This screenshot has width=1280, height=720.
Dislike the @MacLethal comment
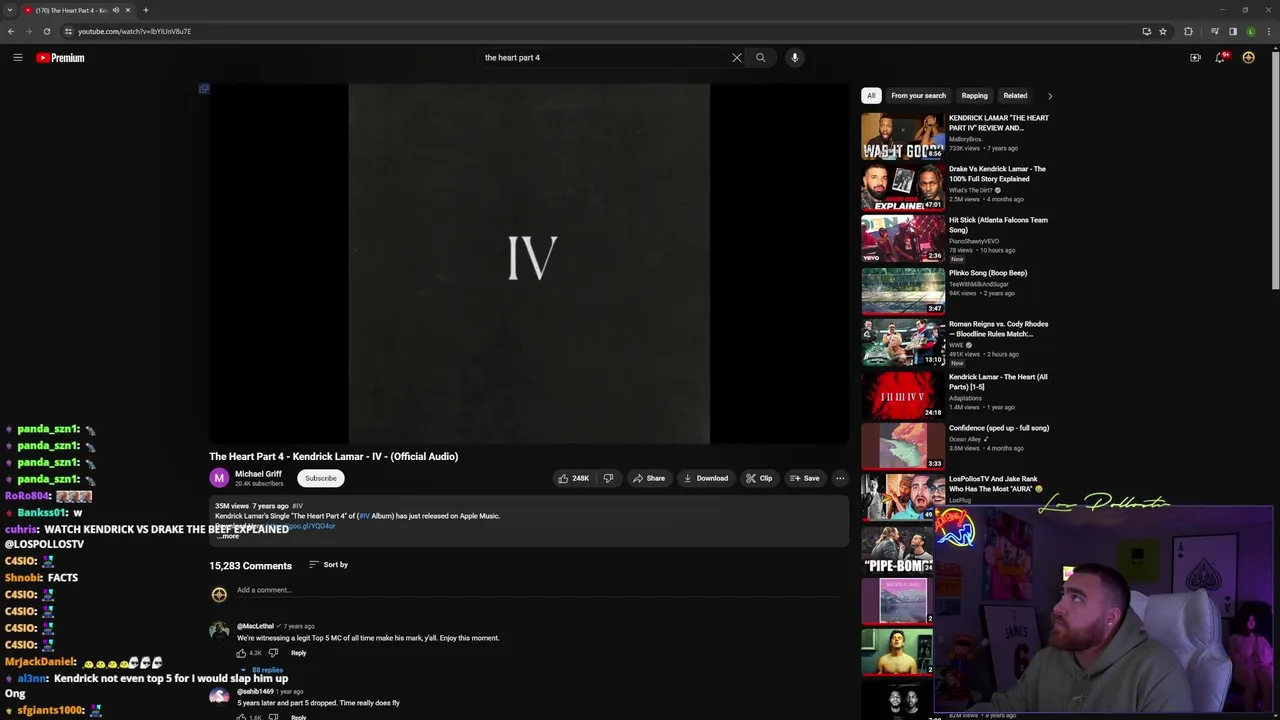point(273,653)
